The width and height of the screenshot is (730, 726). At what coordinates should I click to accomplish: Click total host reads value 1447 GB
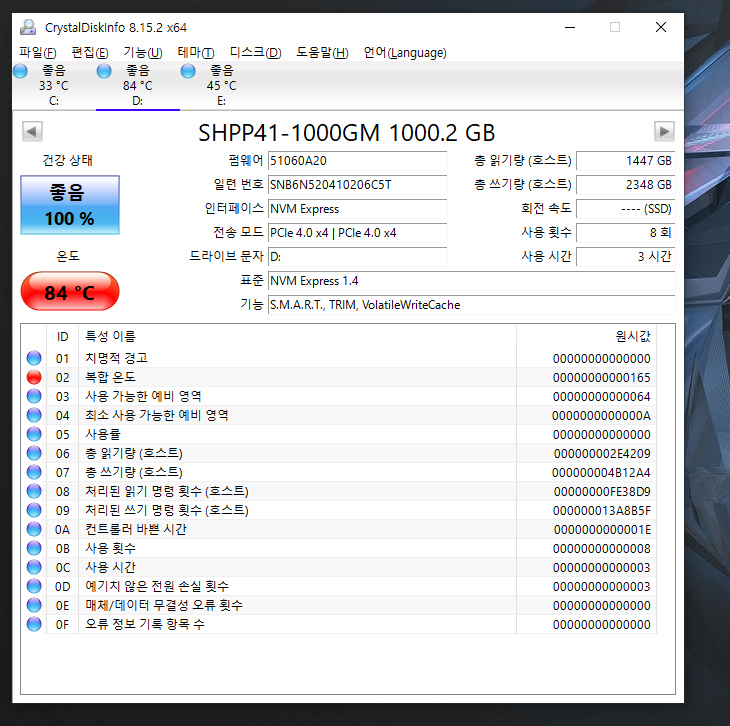coord(626,161)
